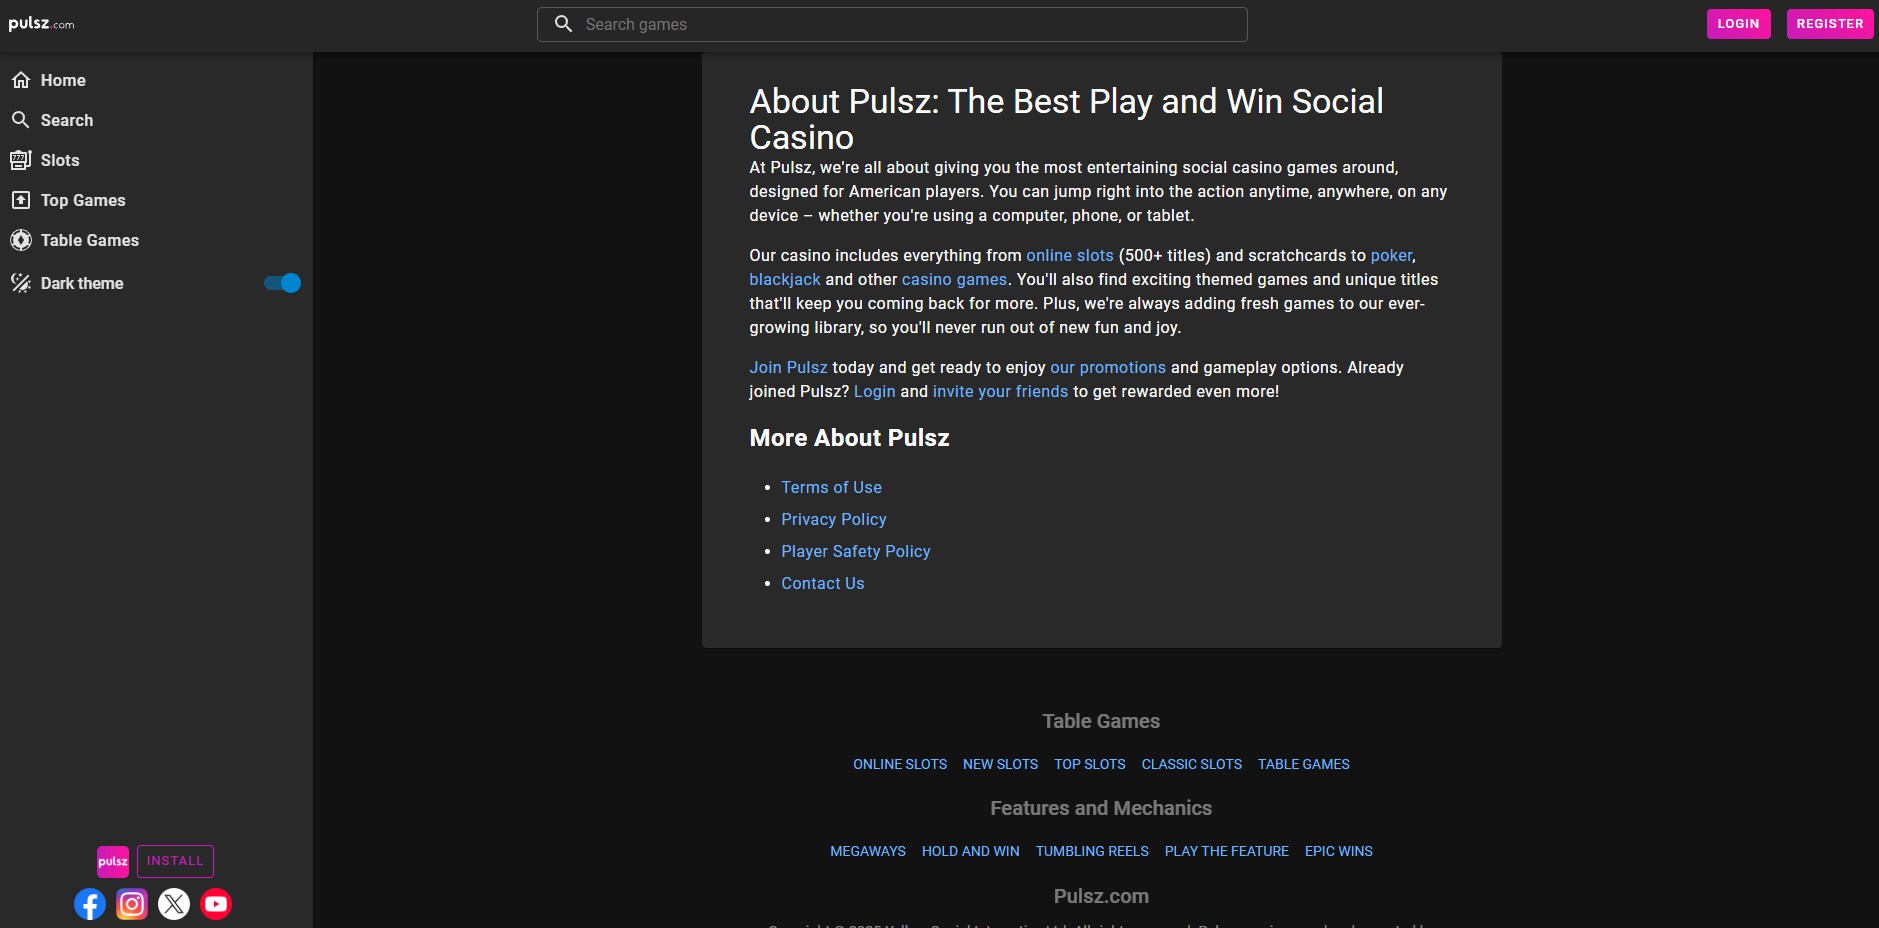
Task: Open the MEGAWAYS footer link
Action: click(x=868, y=851)
